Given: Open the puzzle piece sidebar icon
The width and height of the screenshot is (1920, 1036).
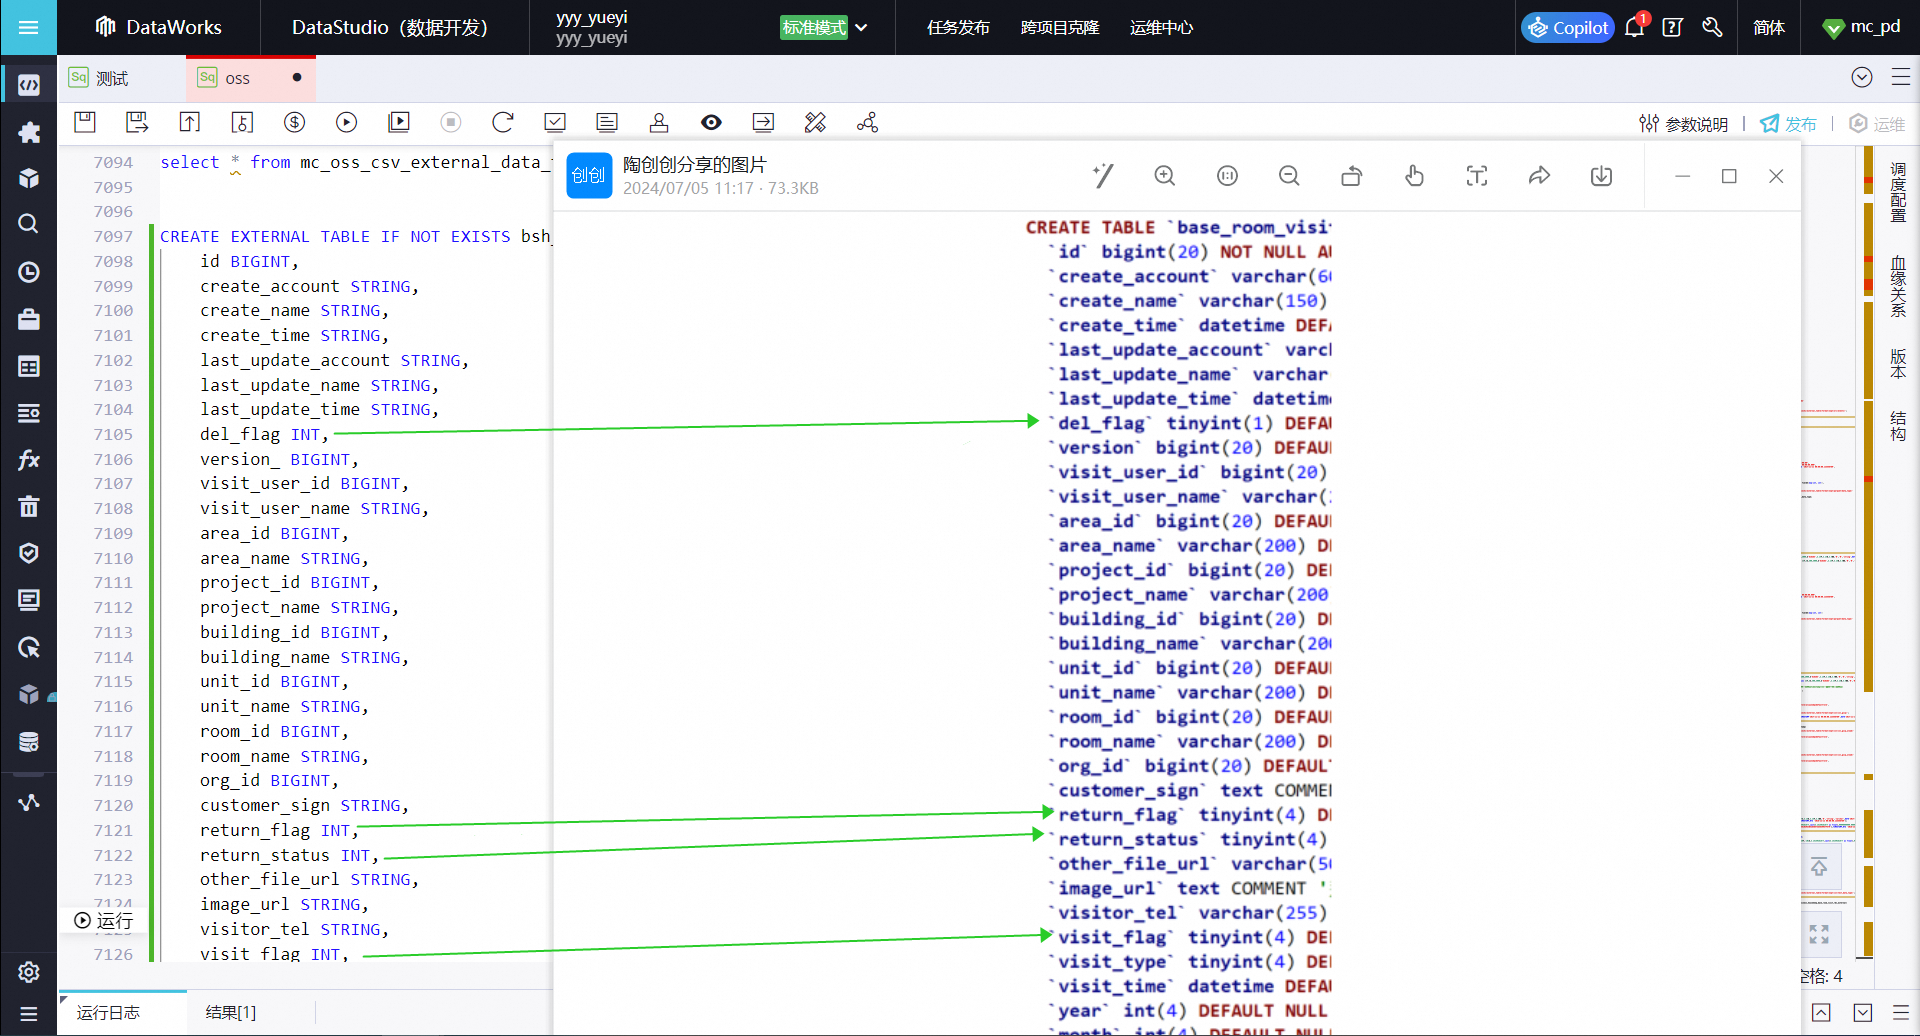Looking at the screenshot, I should pos(29,132).
